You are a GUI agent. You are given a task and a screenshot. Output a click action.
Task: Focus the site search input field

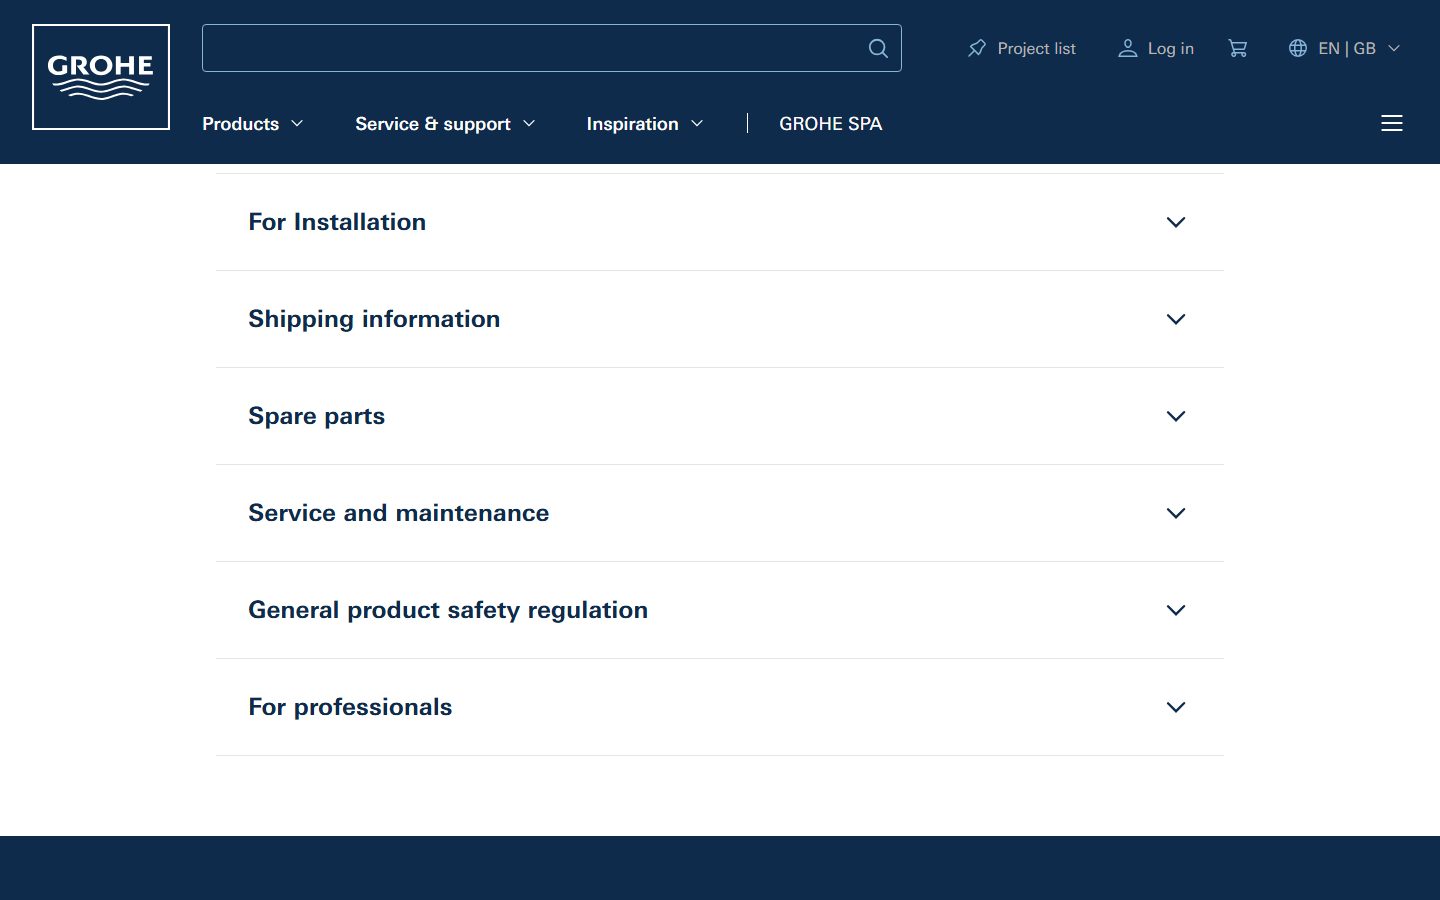[x=552, y=48]
